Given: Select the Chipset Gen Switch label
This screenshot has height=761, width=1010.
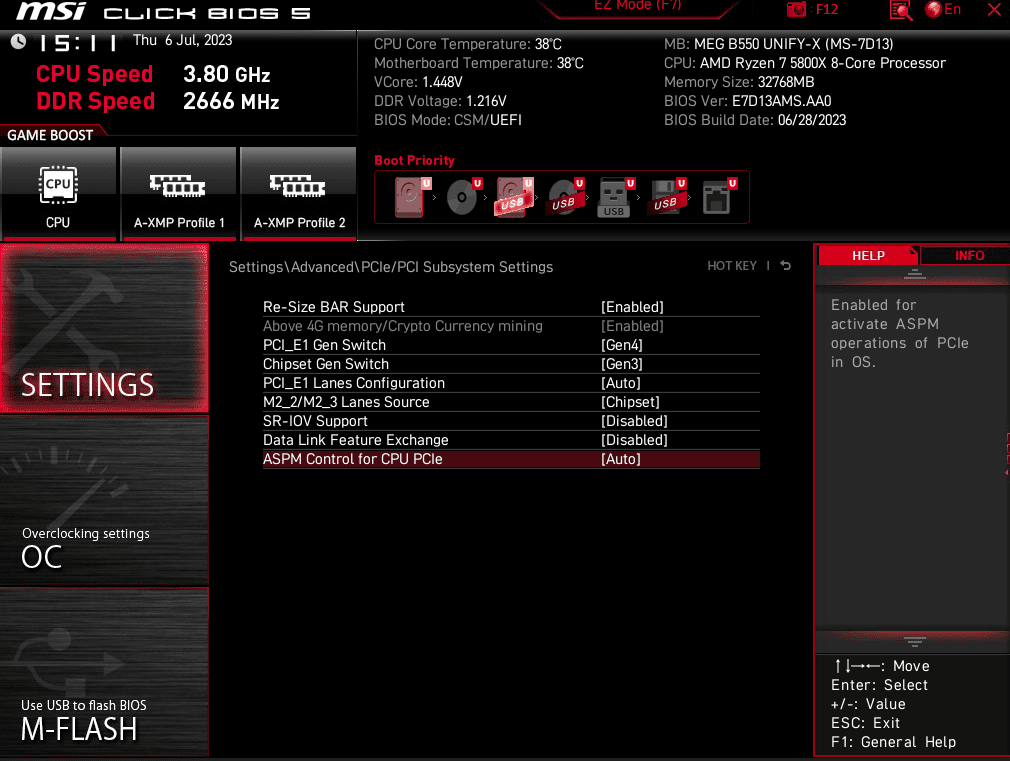Looking at the screenshot, I should point(326,364).
